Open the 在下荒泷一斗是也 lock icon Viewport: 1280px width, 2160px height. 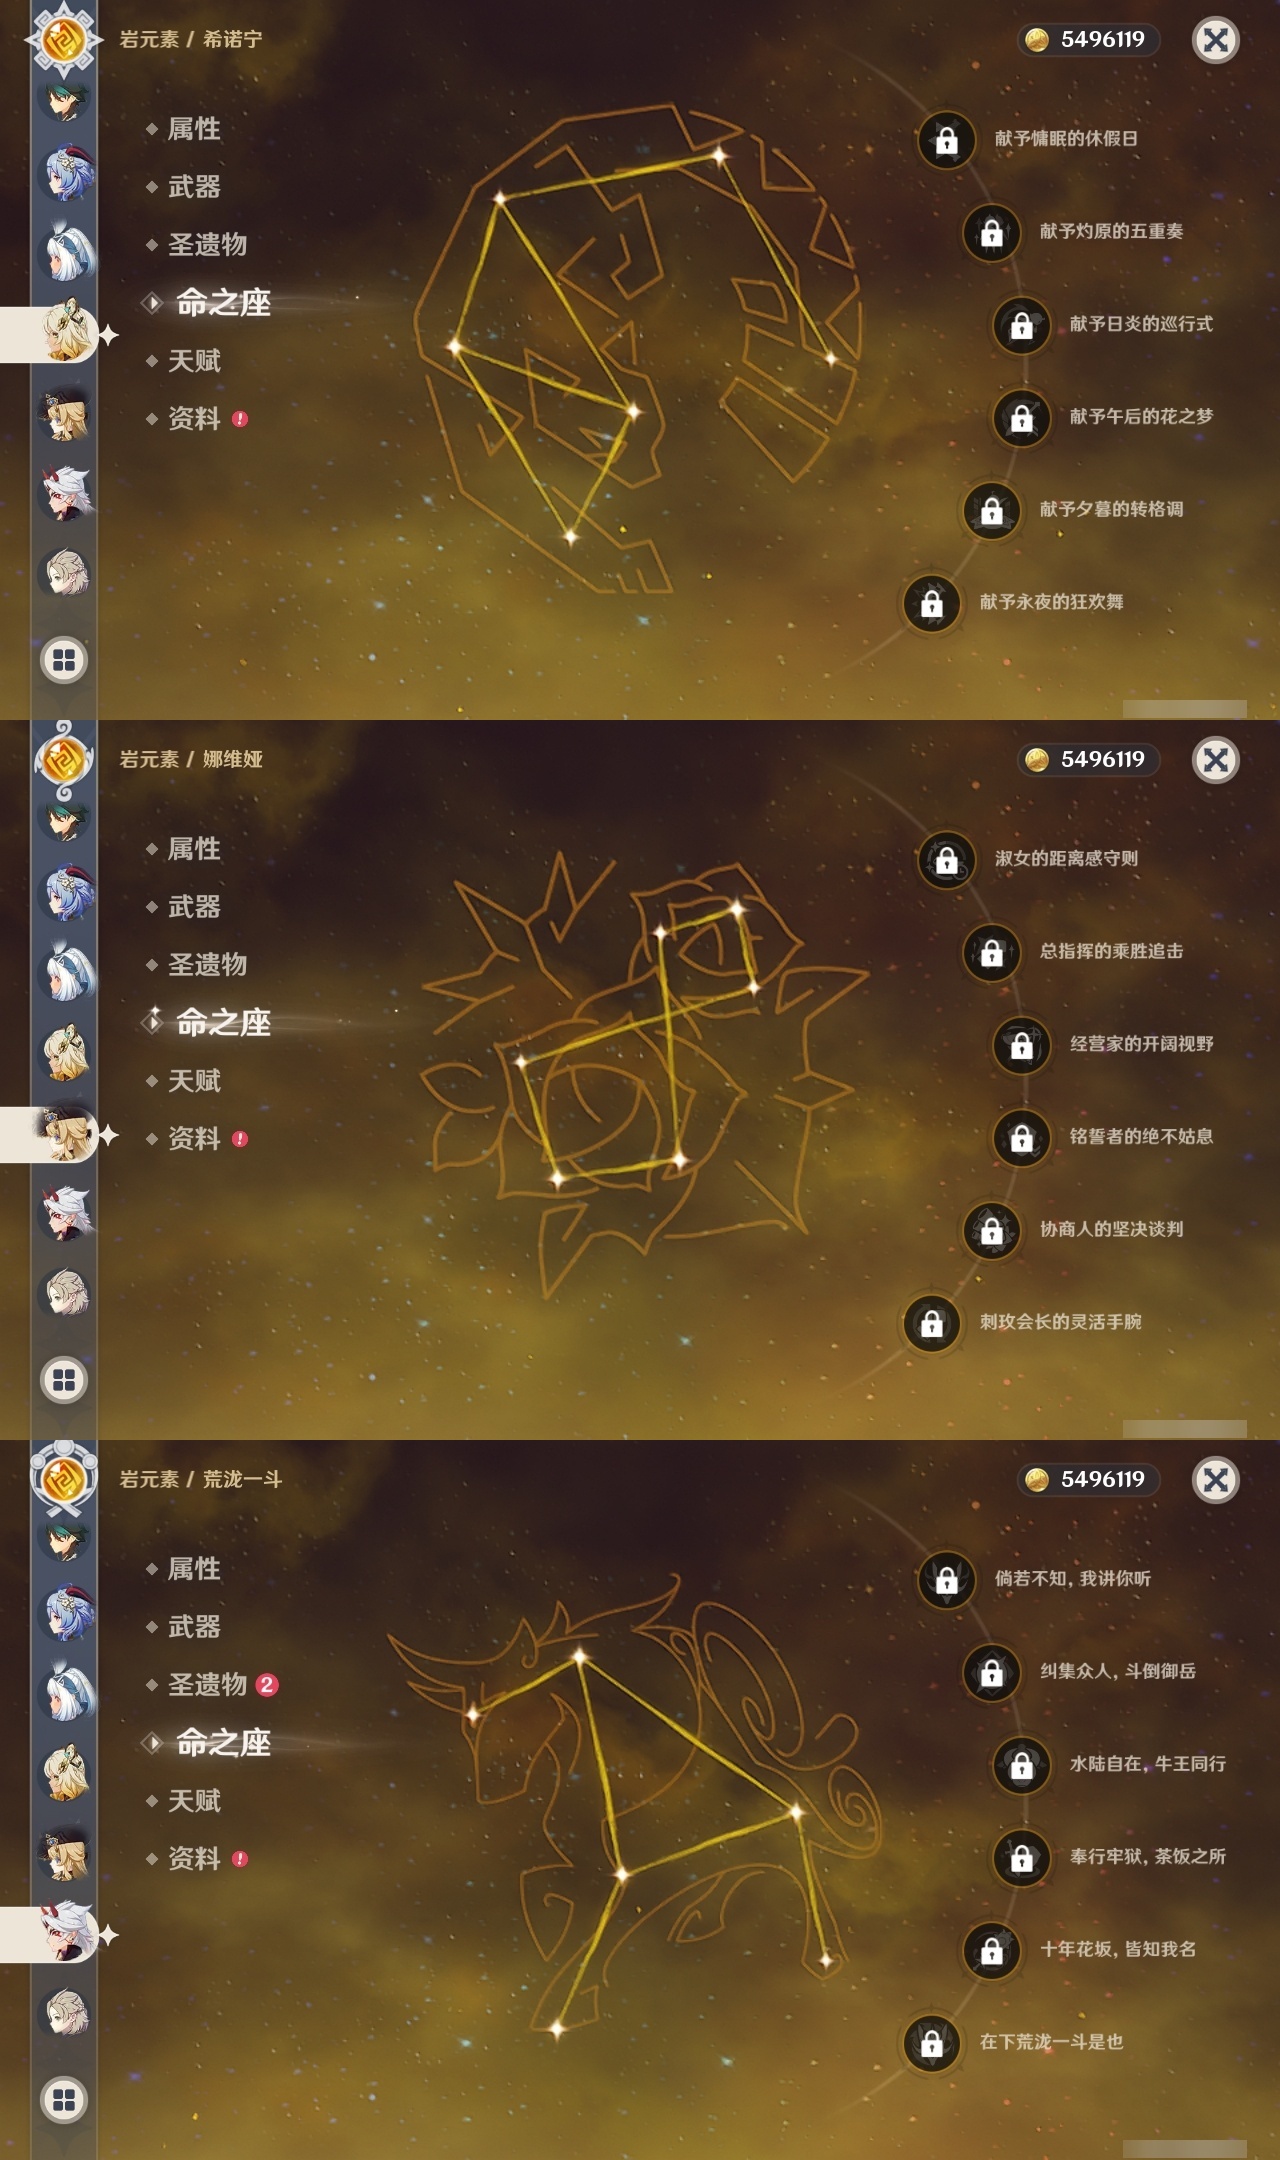pyautogui.click(x=931, y=2043)
